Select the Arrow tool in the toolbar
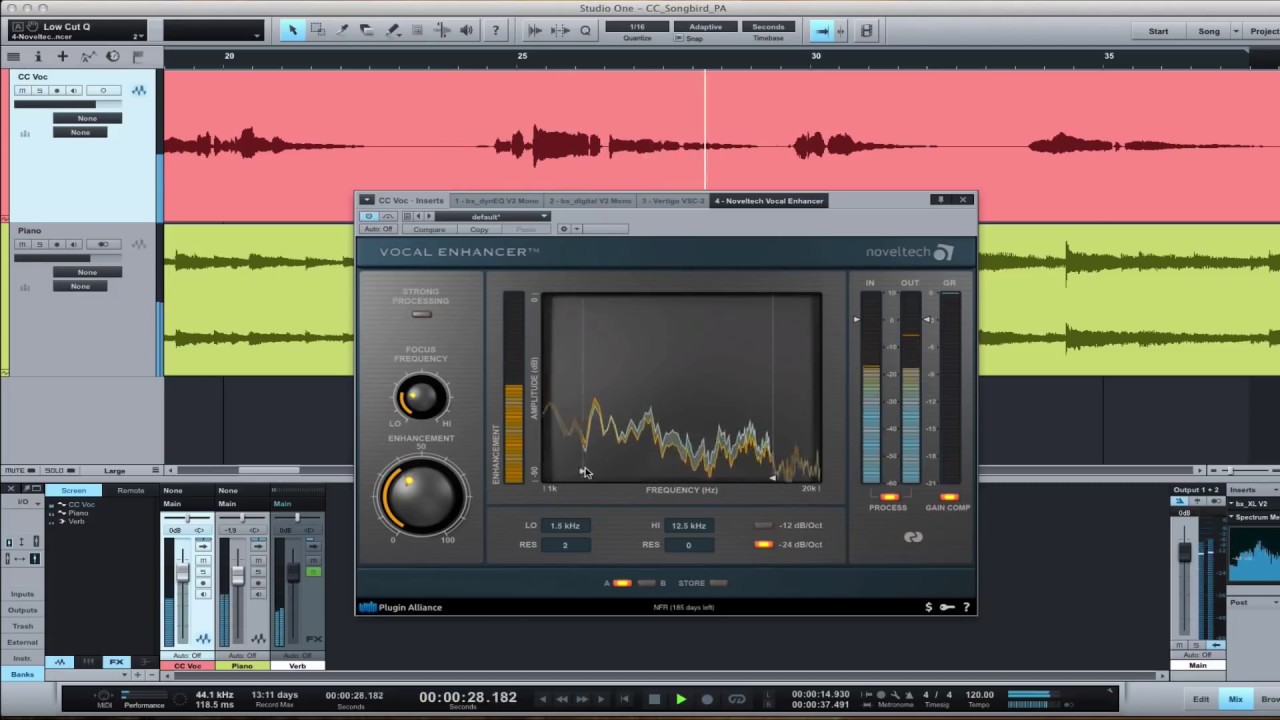Image resolution: width=1280 pixels, height=720 pixels. click(x=292, y=31)
